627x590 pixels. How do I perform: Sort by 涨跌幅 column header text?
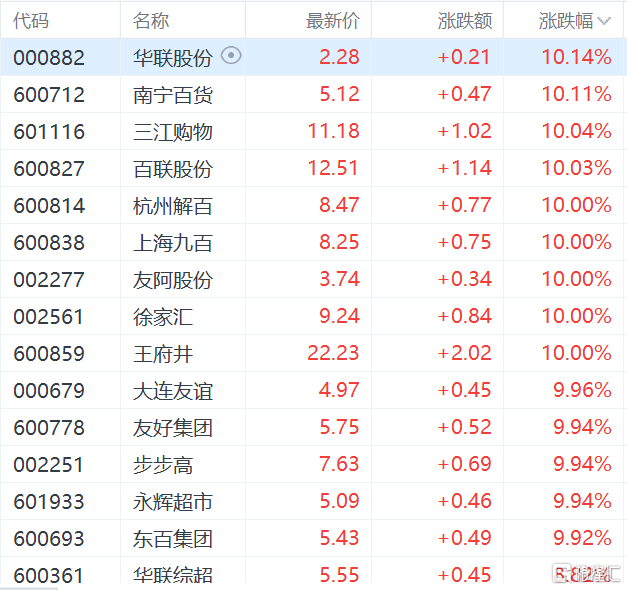click(x=566, y=21)
